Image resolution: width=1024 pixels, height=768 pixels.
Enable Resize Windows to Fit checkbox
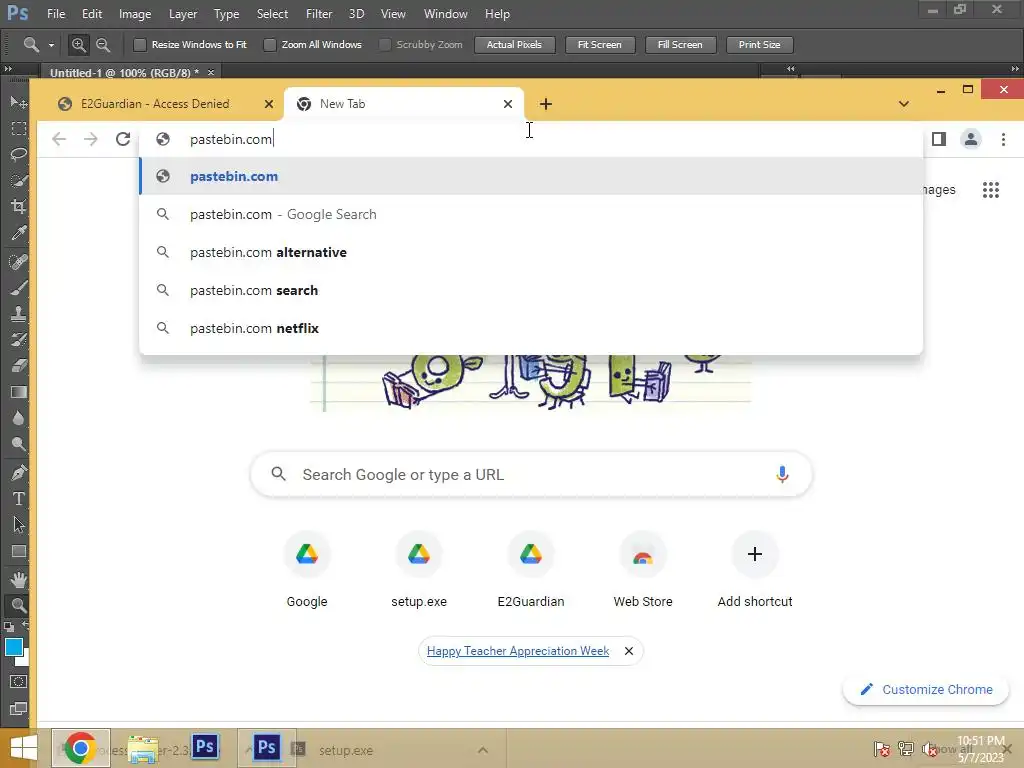(139, 44)
